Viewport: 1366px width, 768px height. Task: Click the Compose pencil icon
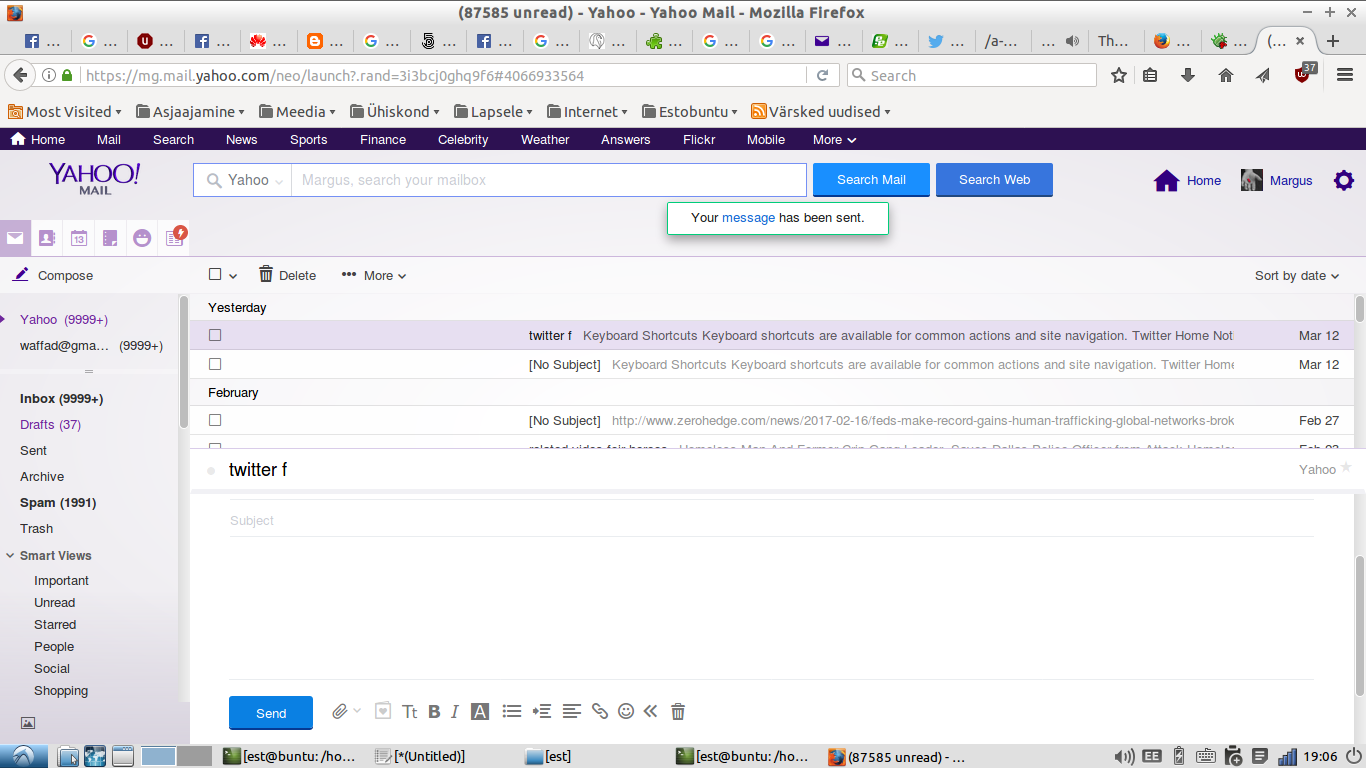(20, 275)
